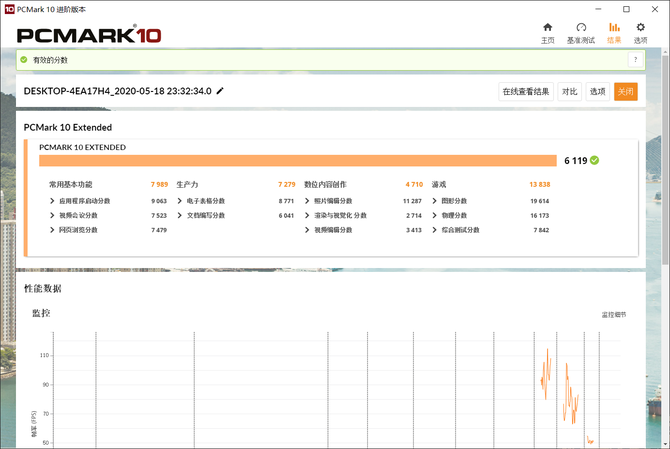The image size is (670, 449).
Task: Click the 数位内容创作 score 4 710
Action: click(x=414, y=184)
